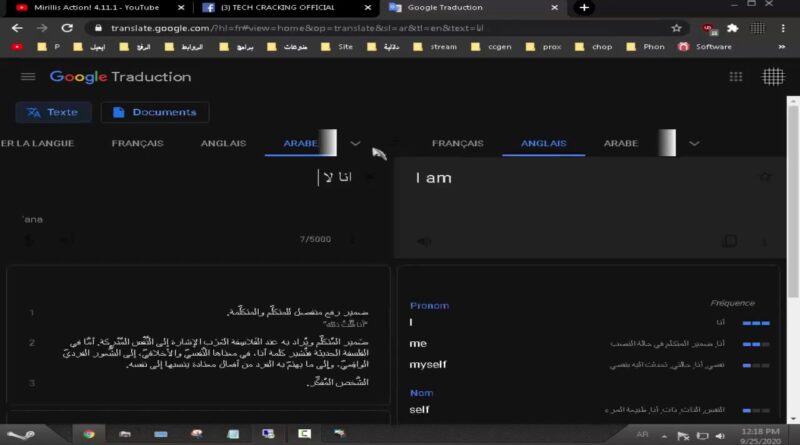
Task: Select ANGLAIS as source language
Action: tap(223, 143)
